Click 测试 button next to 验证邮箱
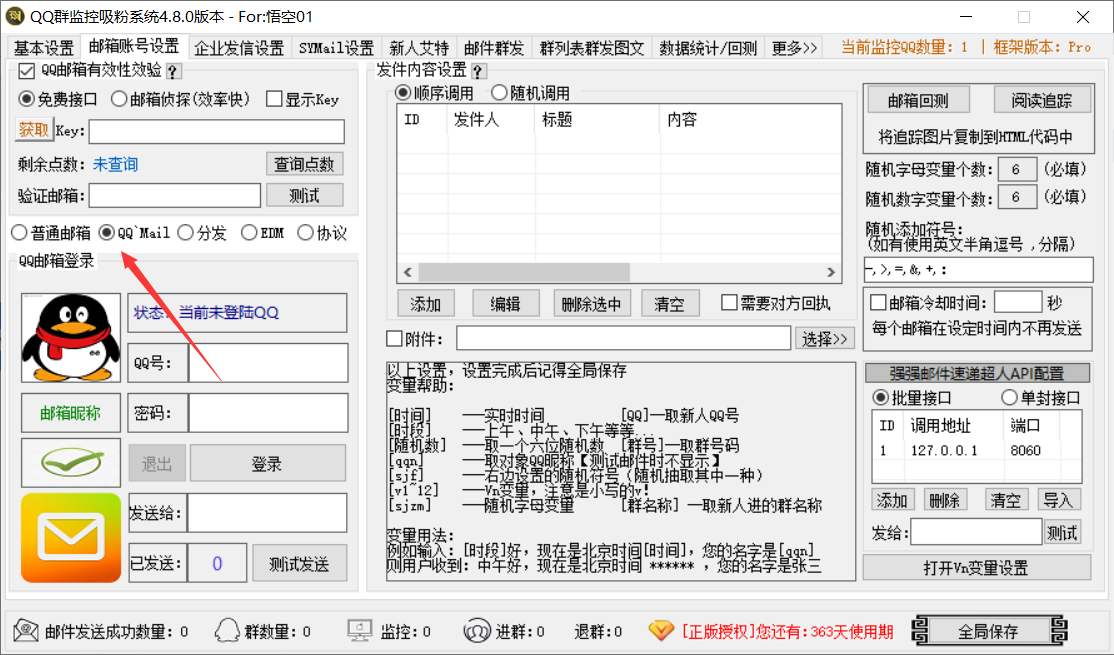Image resolution: width=1114 pixels, height=655 pixels. click(x=305, y=195)
